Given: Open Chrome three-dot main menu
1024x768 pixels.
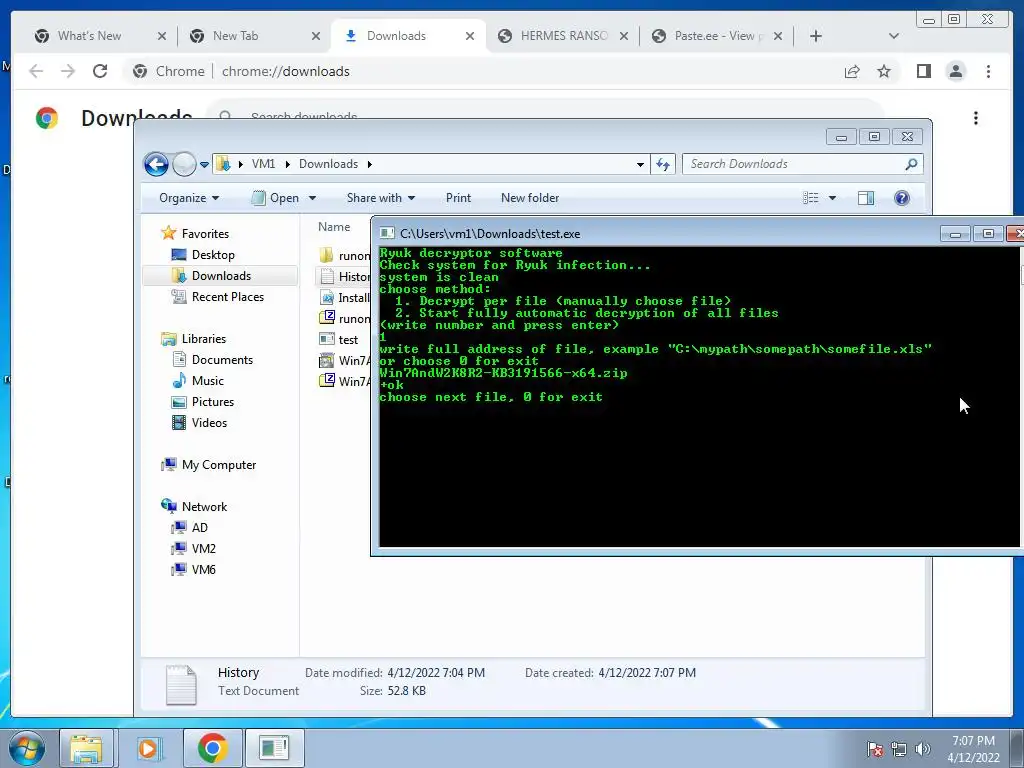Looking at the screenshot, I should 988,71.
